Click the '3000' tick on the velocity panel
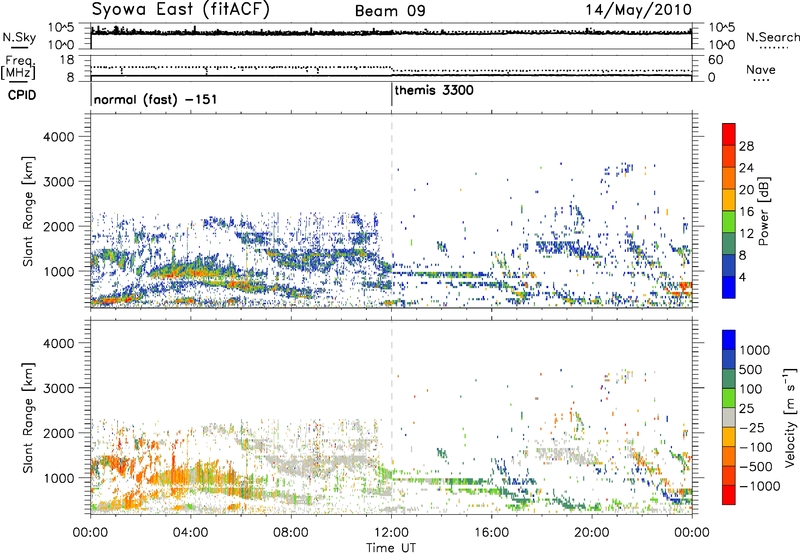The height and width of the screenshot is (554, 800). click(59, 388)
